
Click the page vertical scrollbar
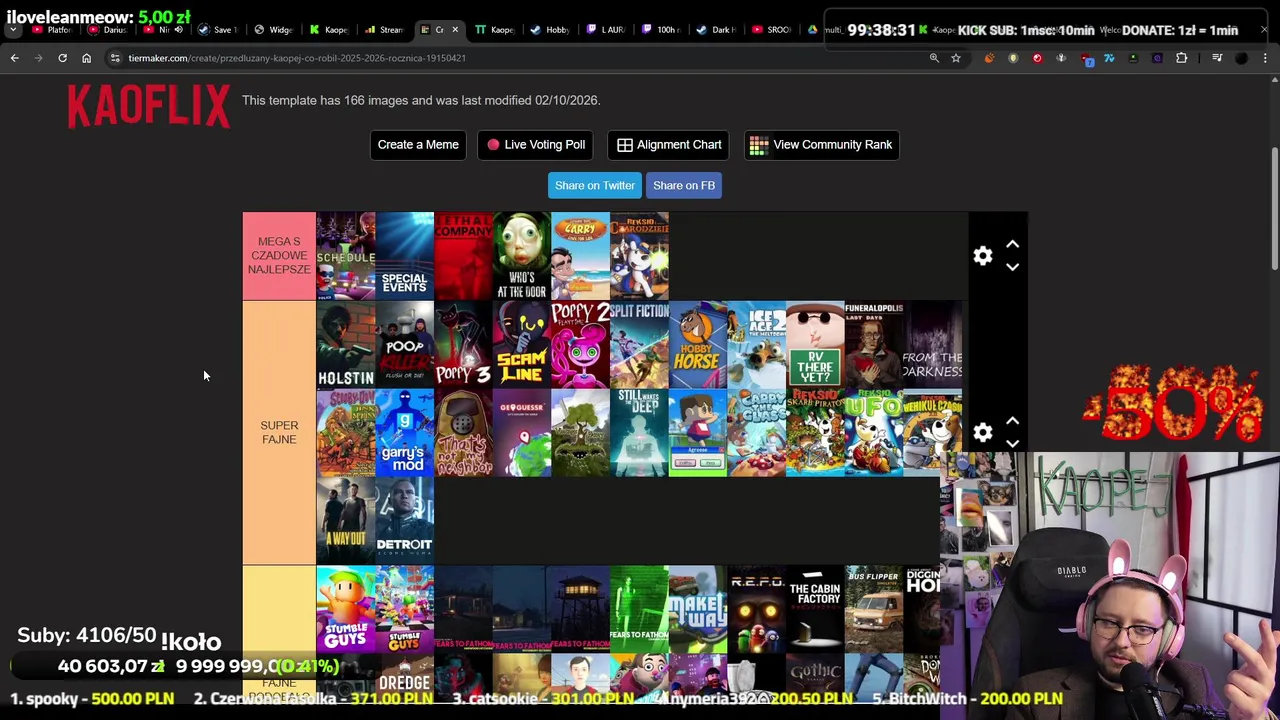click(1275, 208)
